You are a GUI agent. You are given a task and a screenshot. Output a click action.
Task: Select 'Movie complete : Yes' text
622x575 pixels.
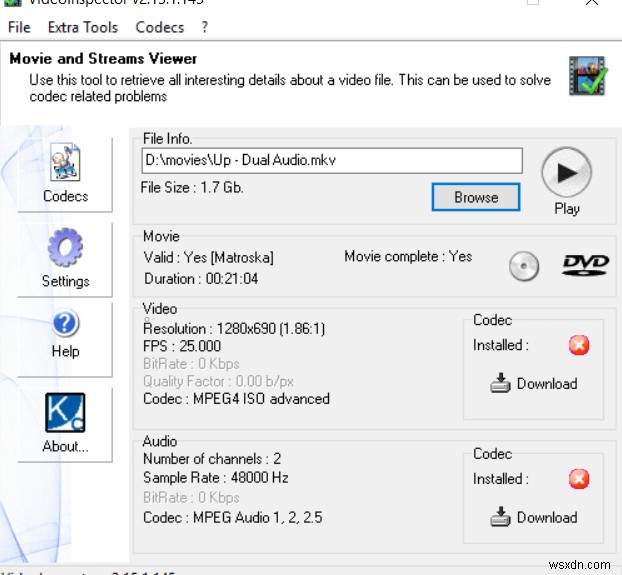click(408, 257)
